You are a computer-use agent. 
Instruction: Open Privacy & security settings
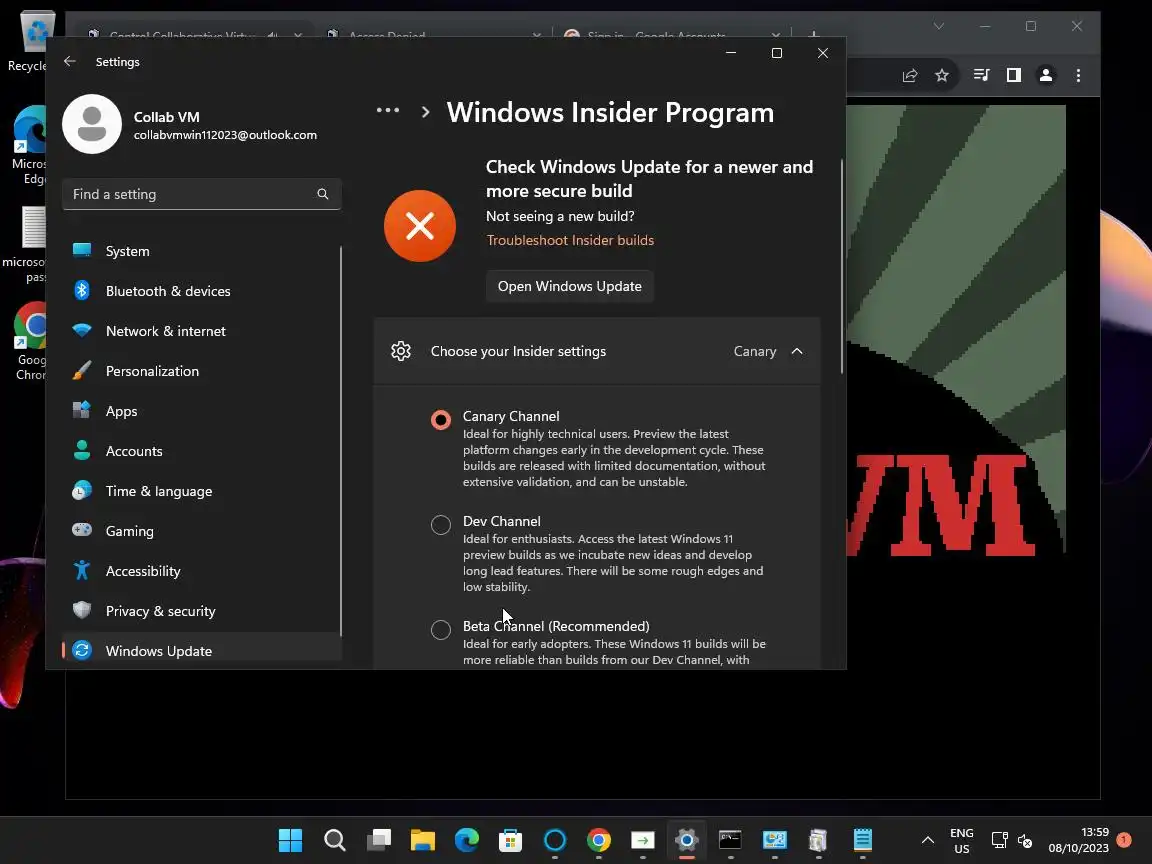pyautogui.click(x=201, y=611)
